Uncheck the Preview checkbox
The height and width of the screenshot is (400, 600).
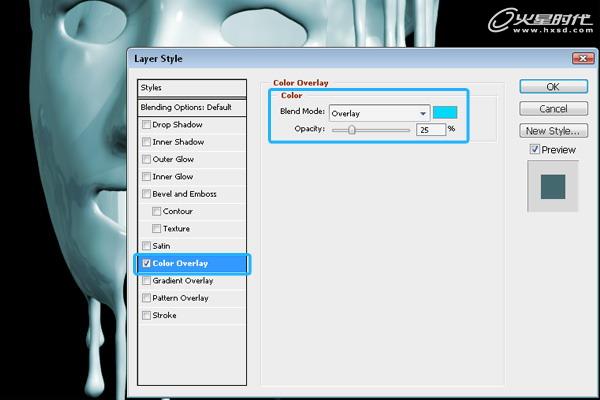535,150
